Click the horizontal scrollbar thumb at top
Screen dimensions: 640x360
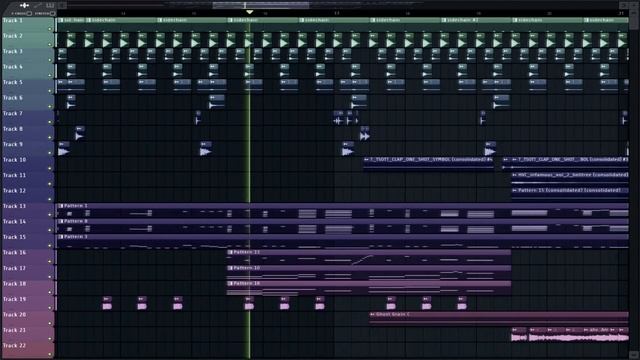[260, 5]
